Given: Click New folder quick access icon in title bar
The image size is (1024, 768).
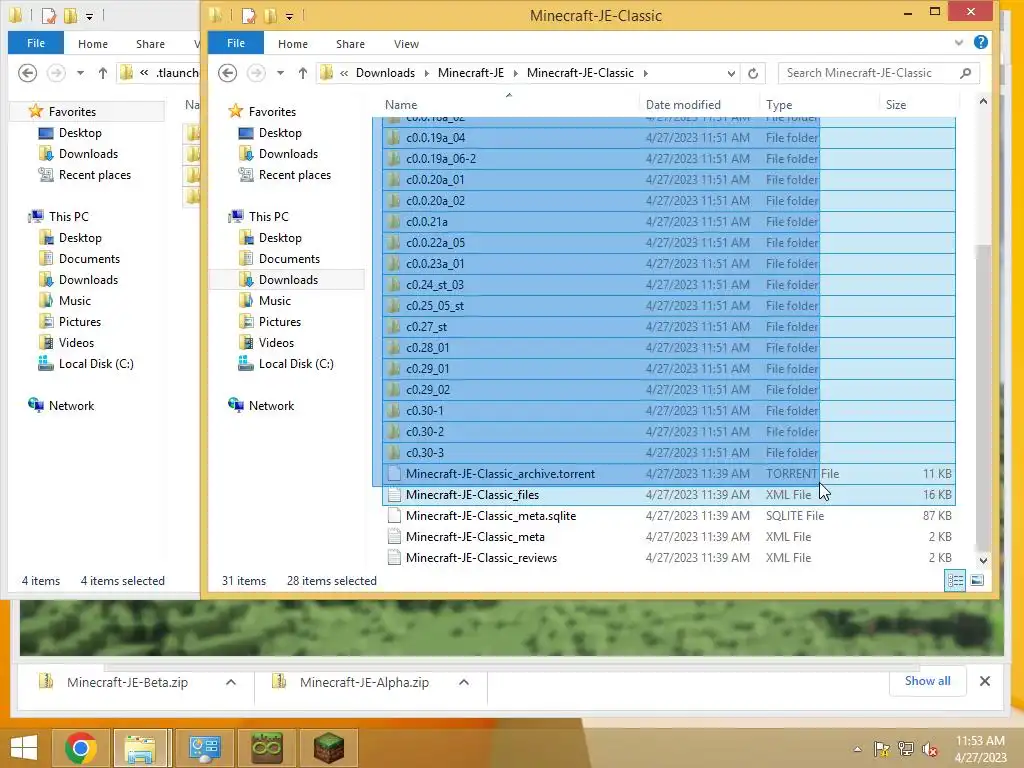Looking at the screenshot, I should [x=270, y=15].
